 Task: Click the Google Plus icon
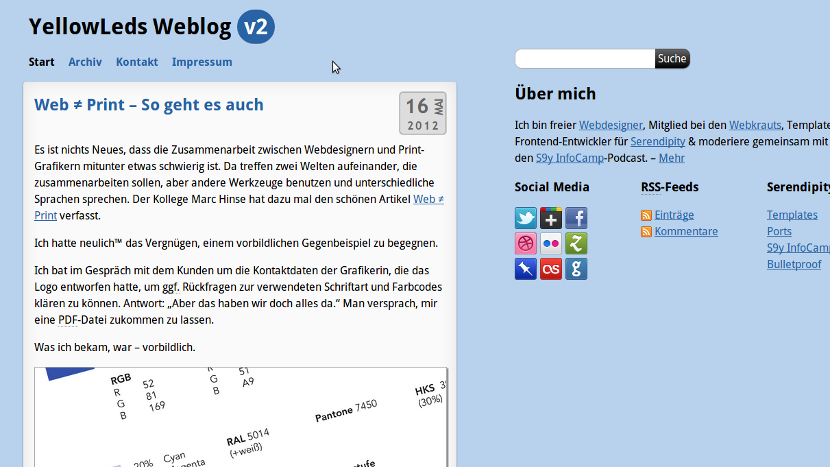coord(551,219)
